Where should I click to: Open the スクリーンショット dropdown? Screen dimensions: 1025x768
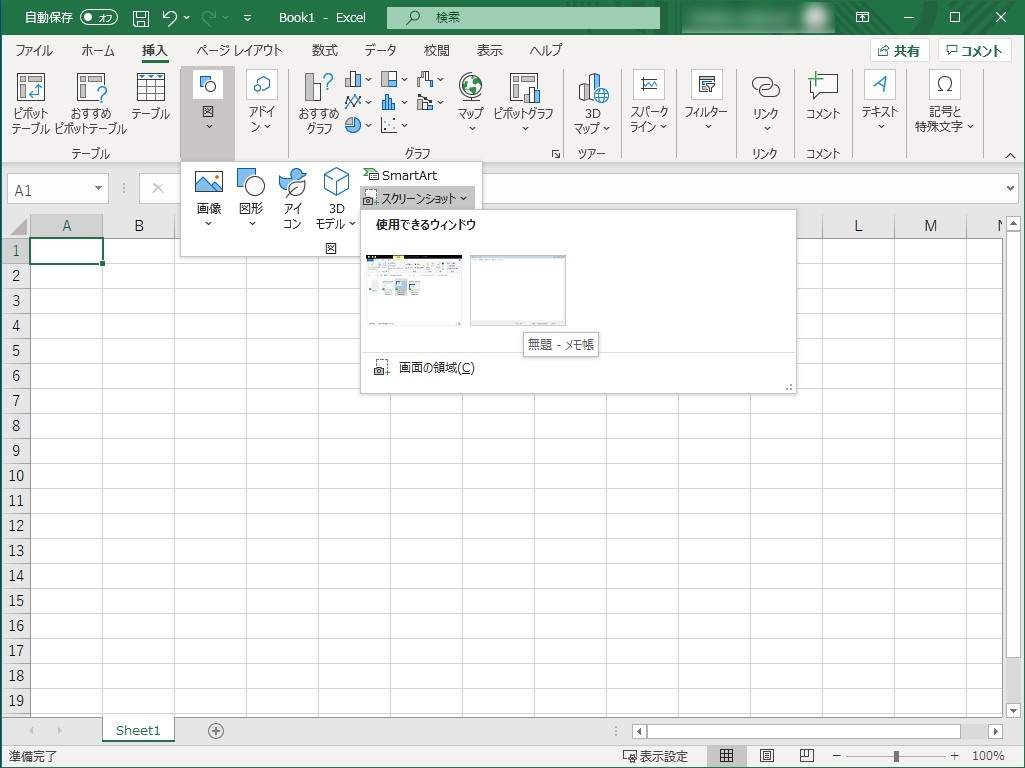(x=416, y=198)
